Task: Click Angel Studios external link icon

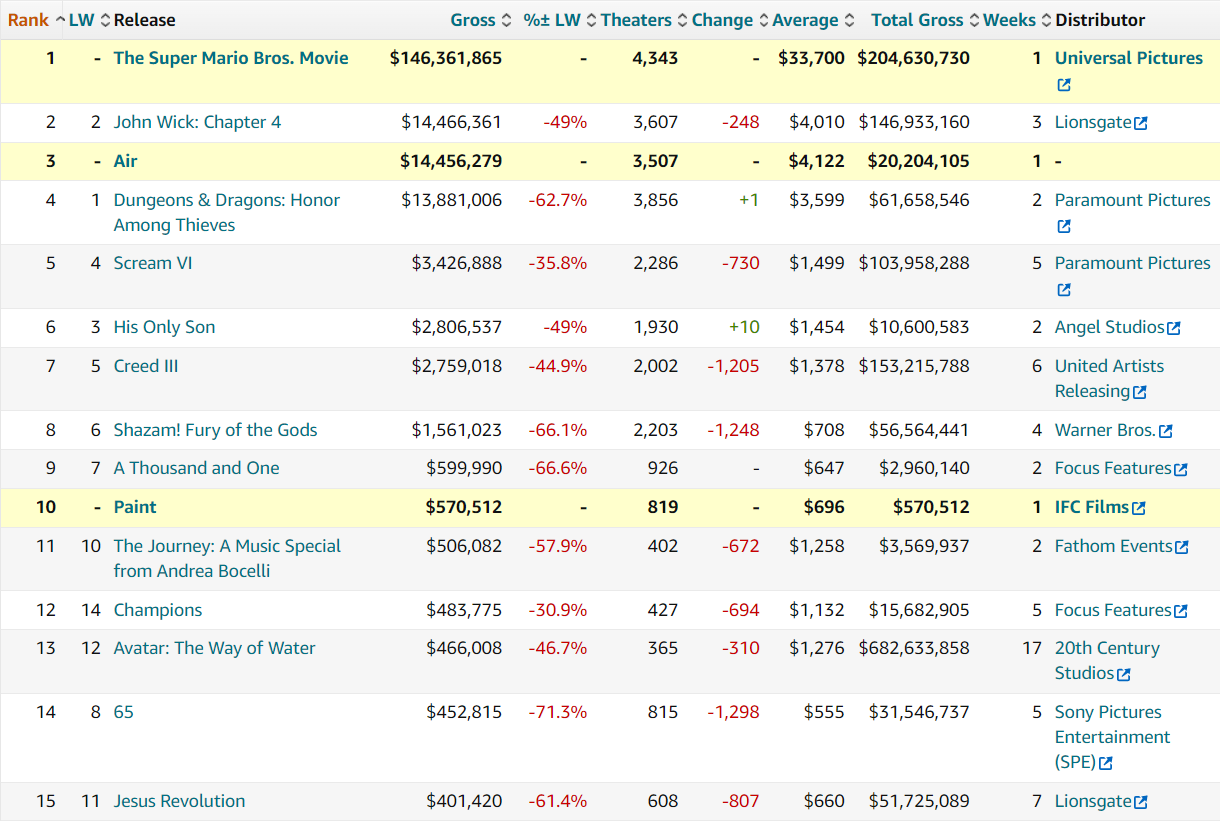Action: (1174, 329)
